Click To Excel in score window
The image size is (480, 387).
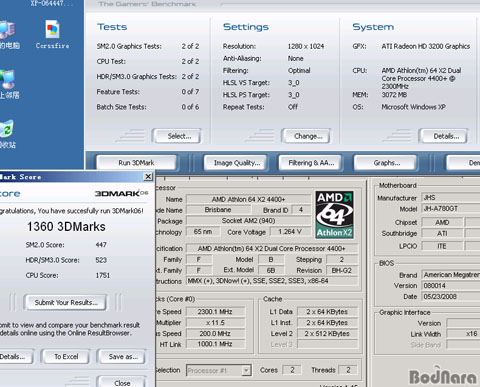[x=66, y=357]
